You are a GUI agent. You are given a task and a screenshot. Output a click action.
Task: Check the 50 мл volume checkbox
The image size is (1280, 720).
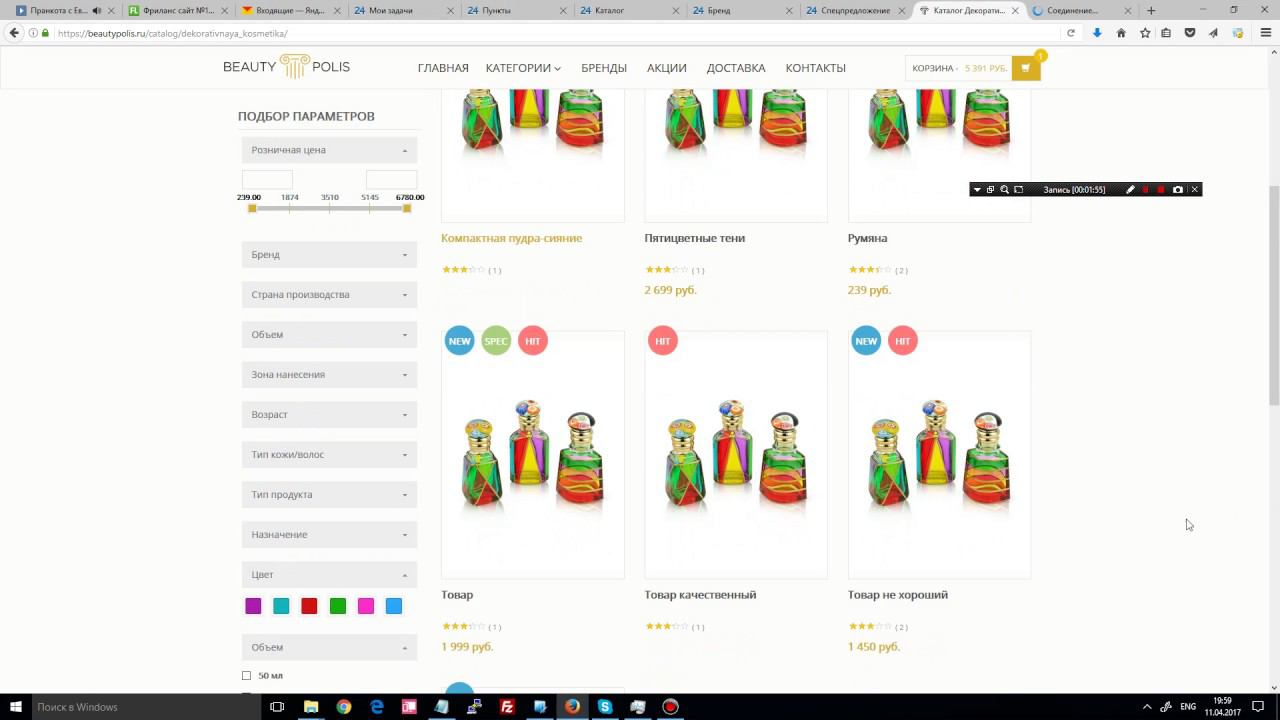[247, 676]
